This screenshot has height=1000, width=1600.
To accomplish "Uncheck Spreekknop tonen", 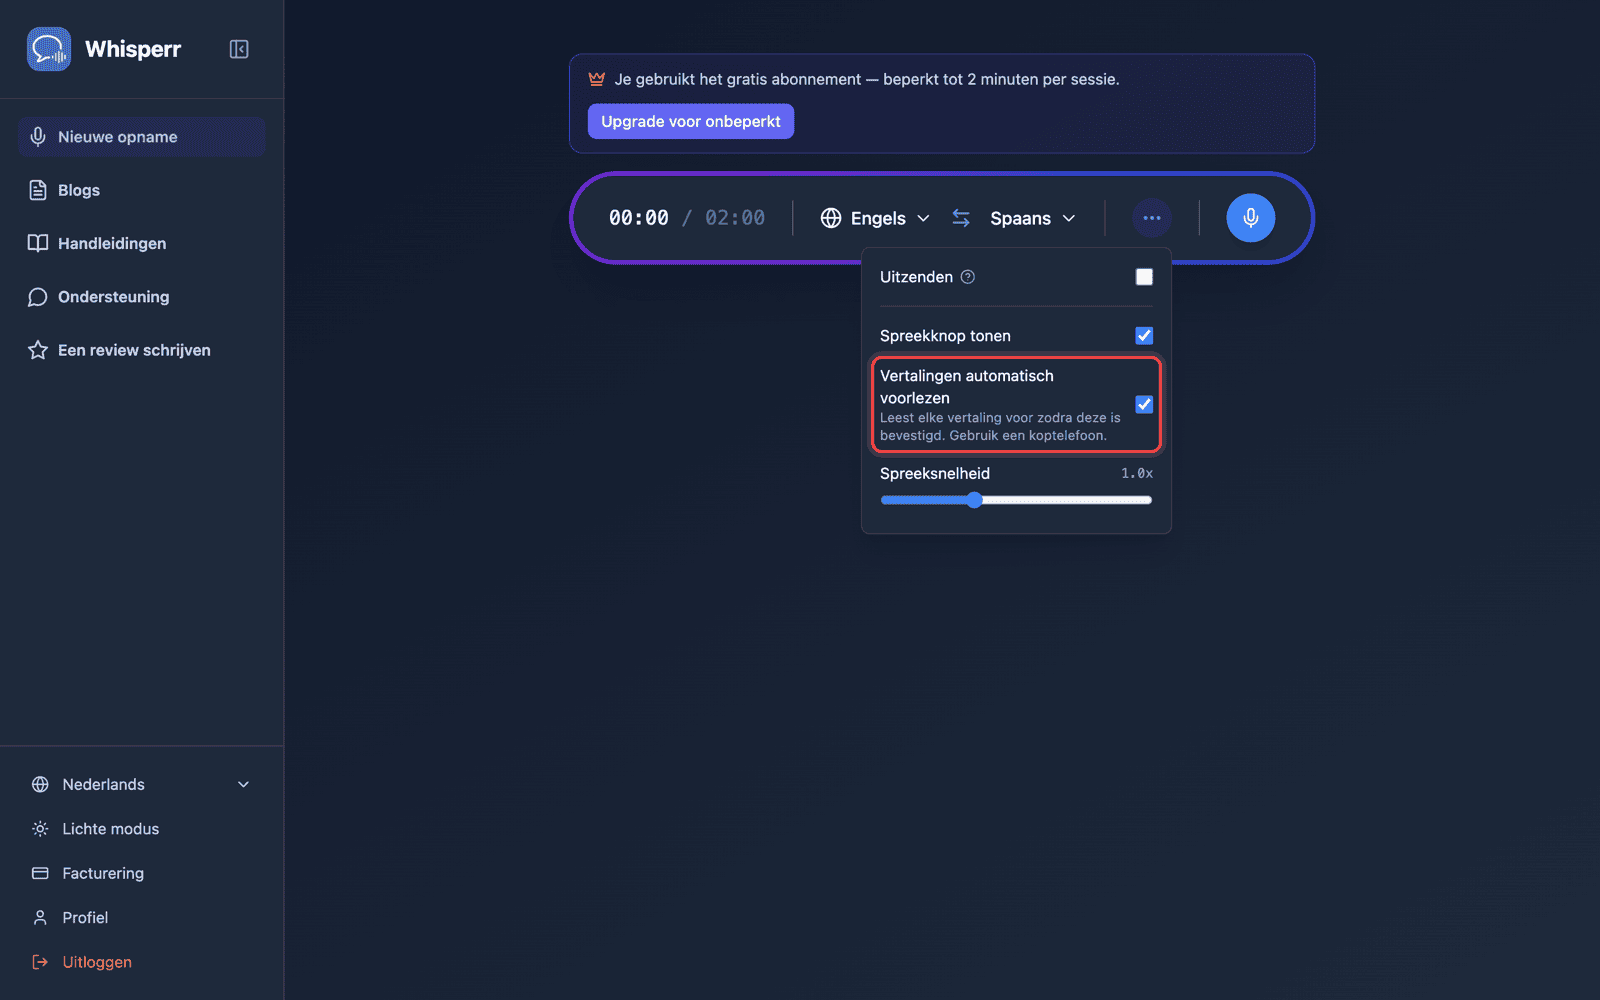I will (x=1144, y=336).
